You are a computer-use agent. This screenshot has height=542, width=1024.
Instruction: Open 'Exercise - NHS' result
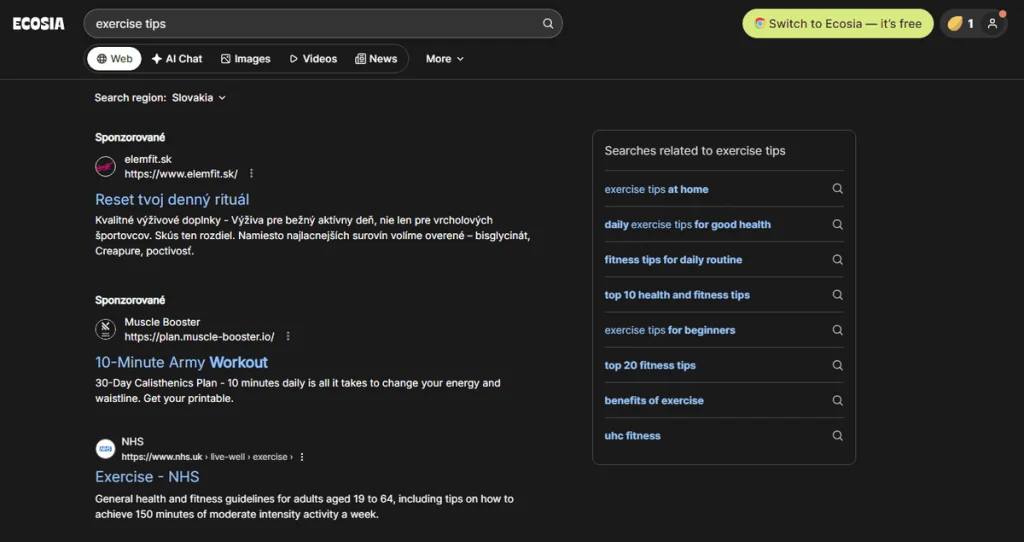[x=148, y=477]
